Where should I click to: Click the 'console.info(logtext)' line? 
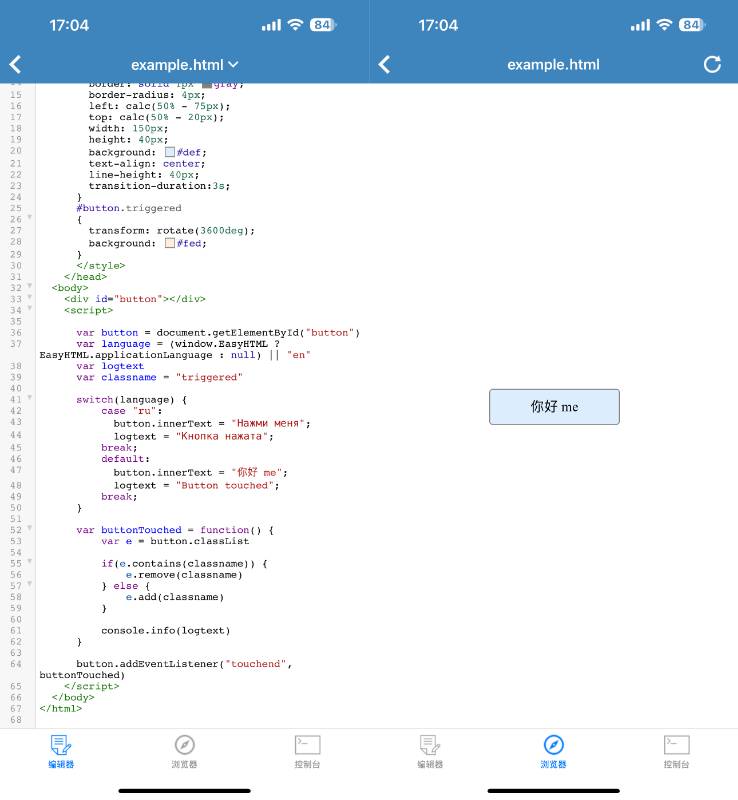pyautogui.click(x=166, y=631)
